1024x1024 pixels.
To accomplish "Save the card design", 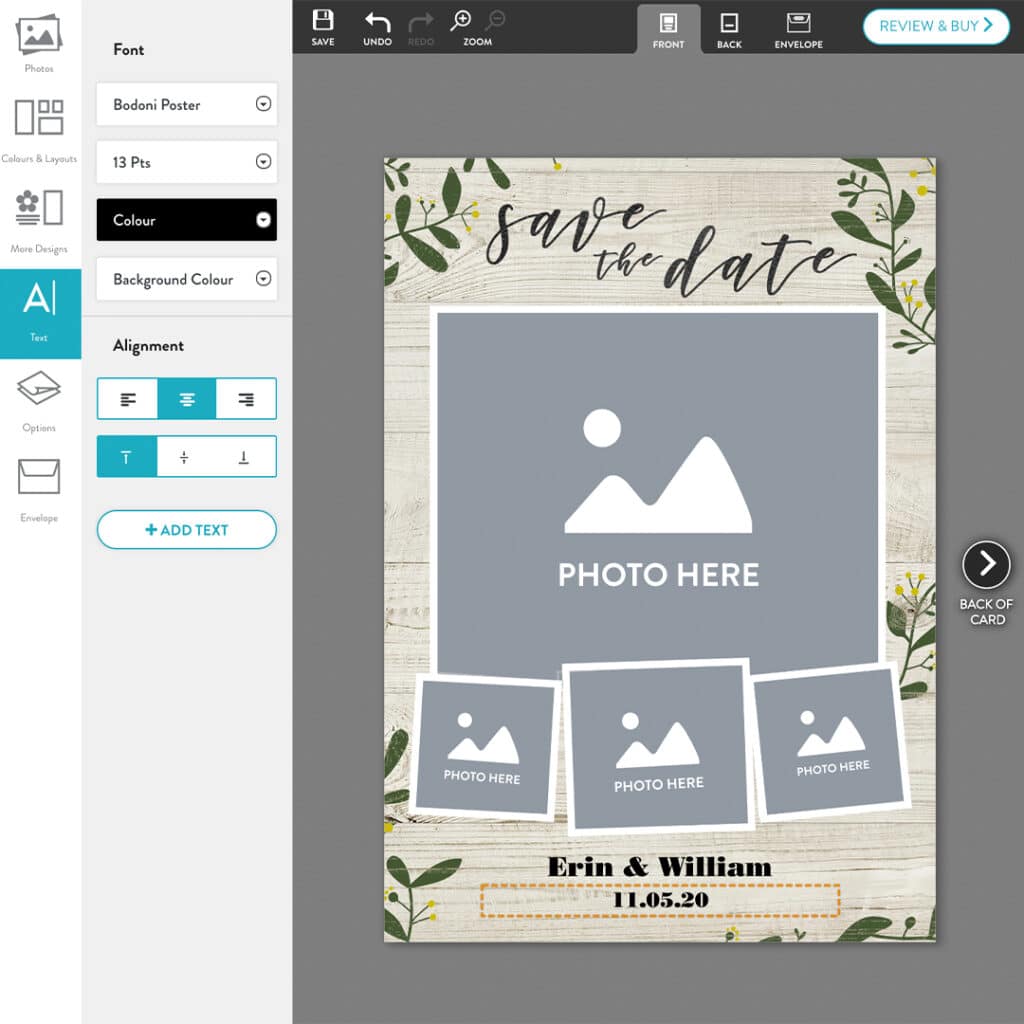I will click(x=323, y=25).
